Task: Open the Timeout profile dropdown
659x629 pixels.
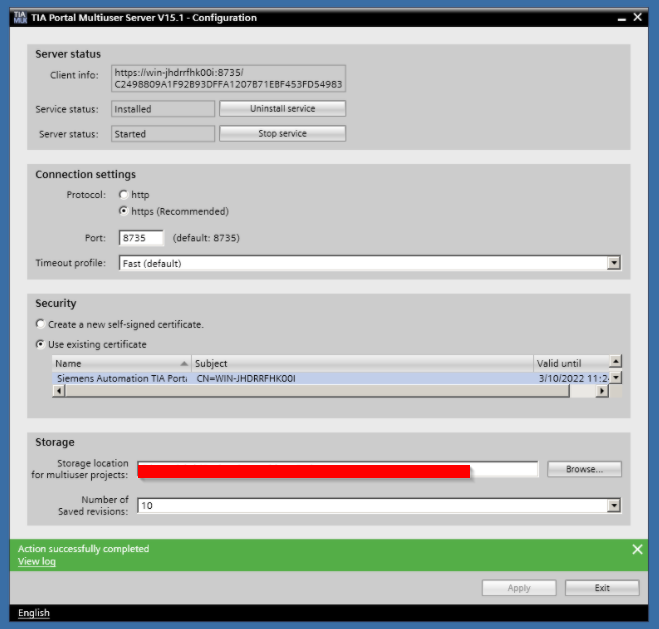Action: [614, 263]
